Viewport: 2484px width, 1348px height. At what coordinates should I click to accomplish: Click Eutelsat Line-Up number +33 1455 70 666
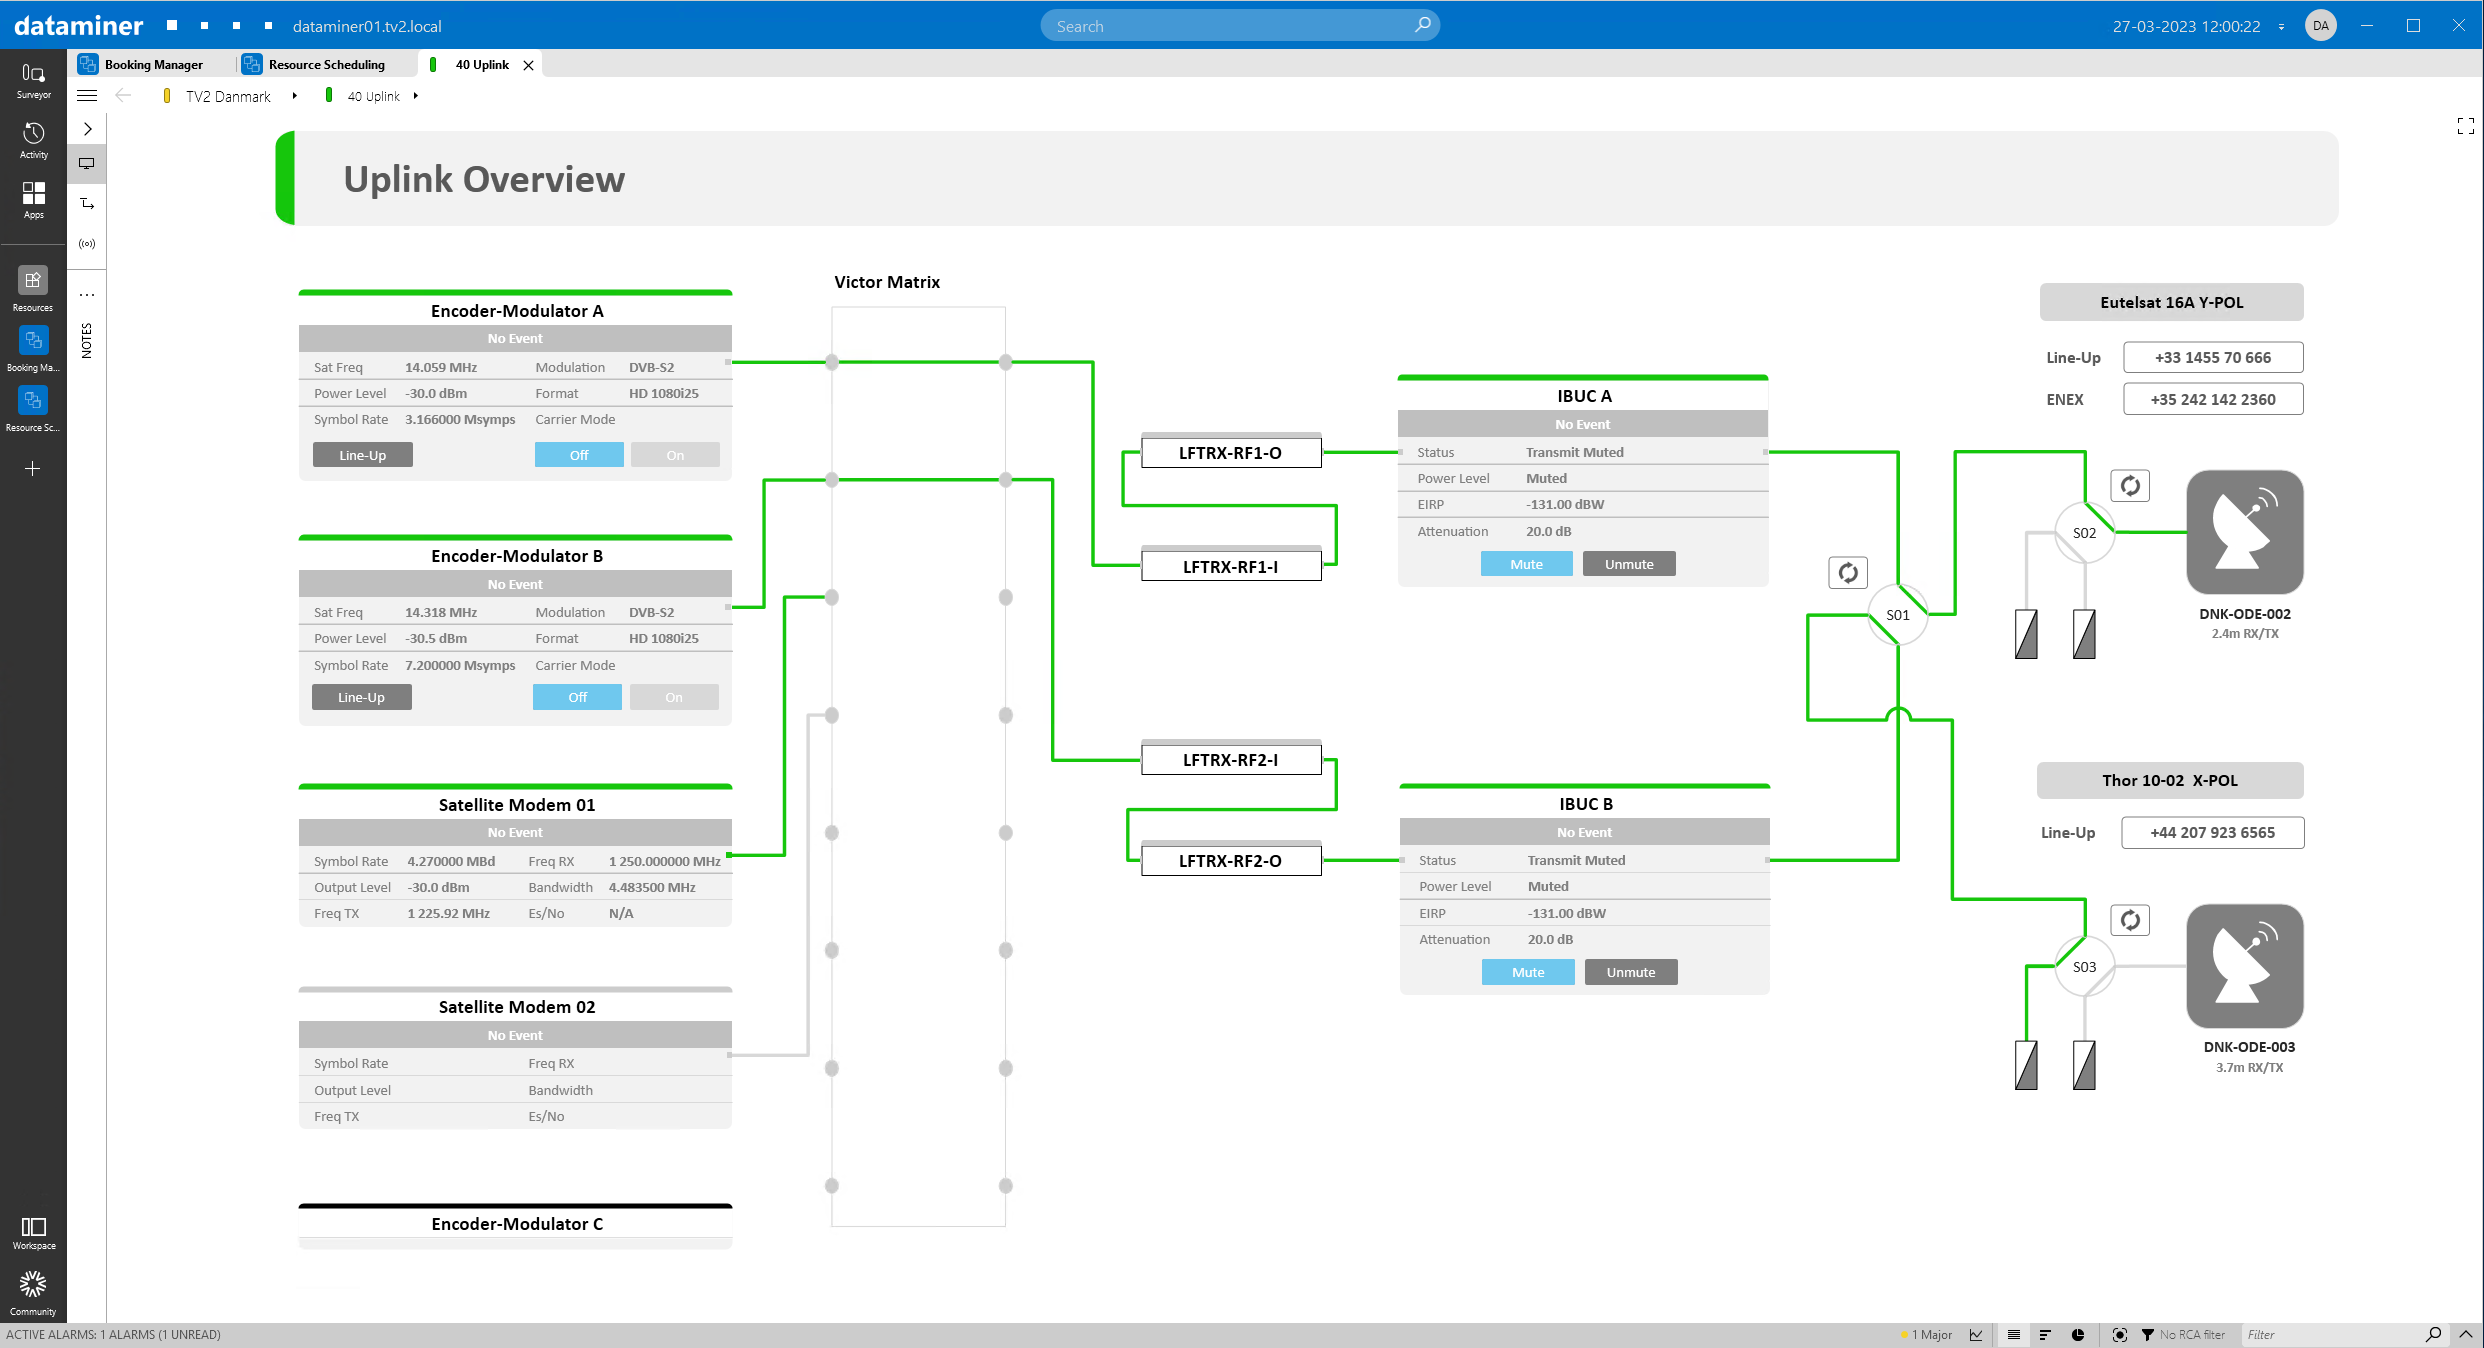click(2213, 358)
